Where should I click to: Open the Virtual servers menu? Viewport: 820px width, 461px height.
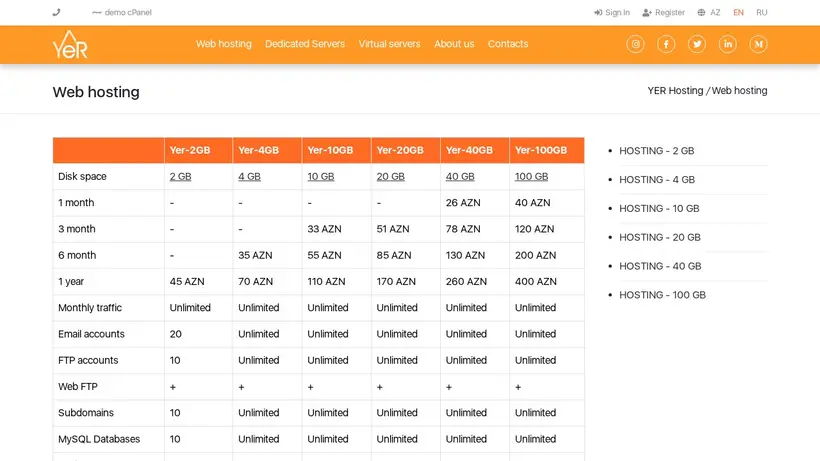coord(390,44)
